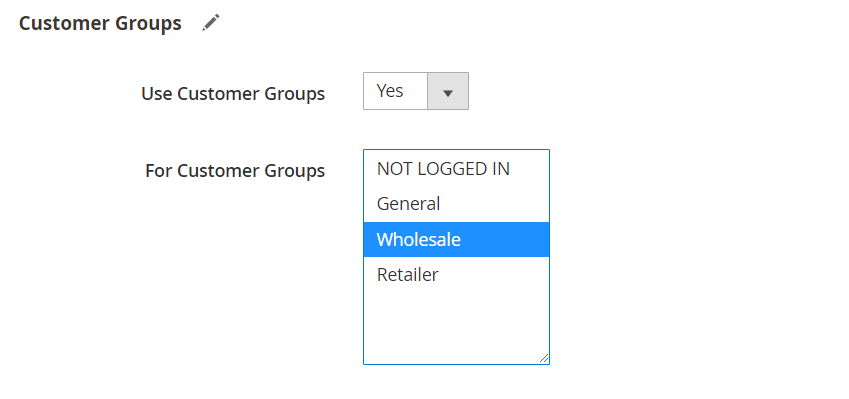The image size is (849, 399).
Task: Click the NOT LOGGED IN list entry
Action: [456, 169]
